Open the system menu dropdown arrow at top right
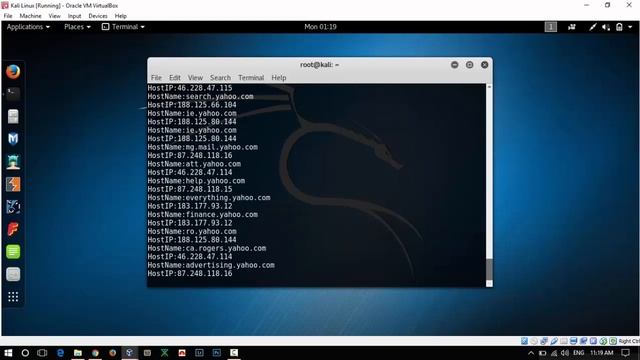Screen dimensions: 640x360 point(630,27)
